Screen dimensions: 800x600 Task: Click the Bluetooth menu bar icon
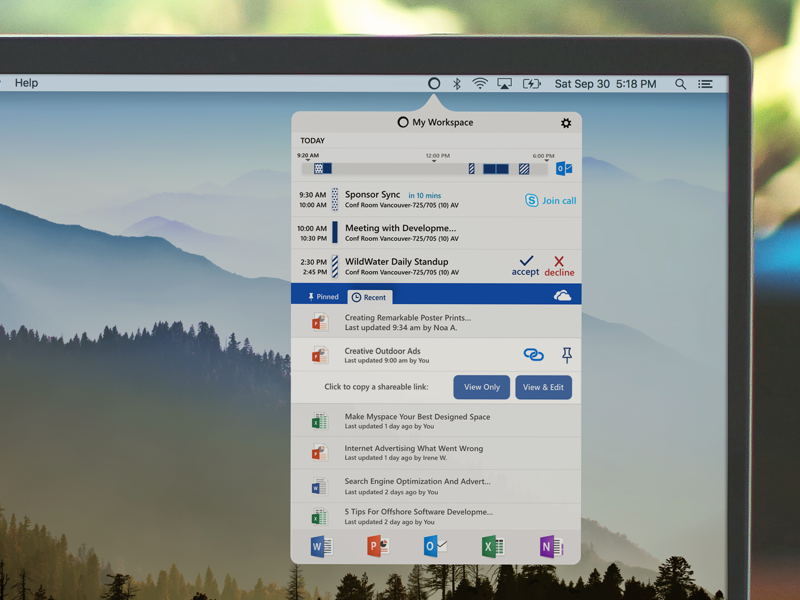457,84
